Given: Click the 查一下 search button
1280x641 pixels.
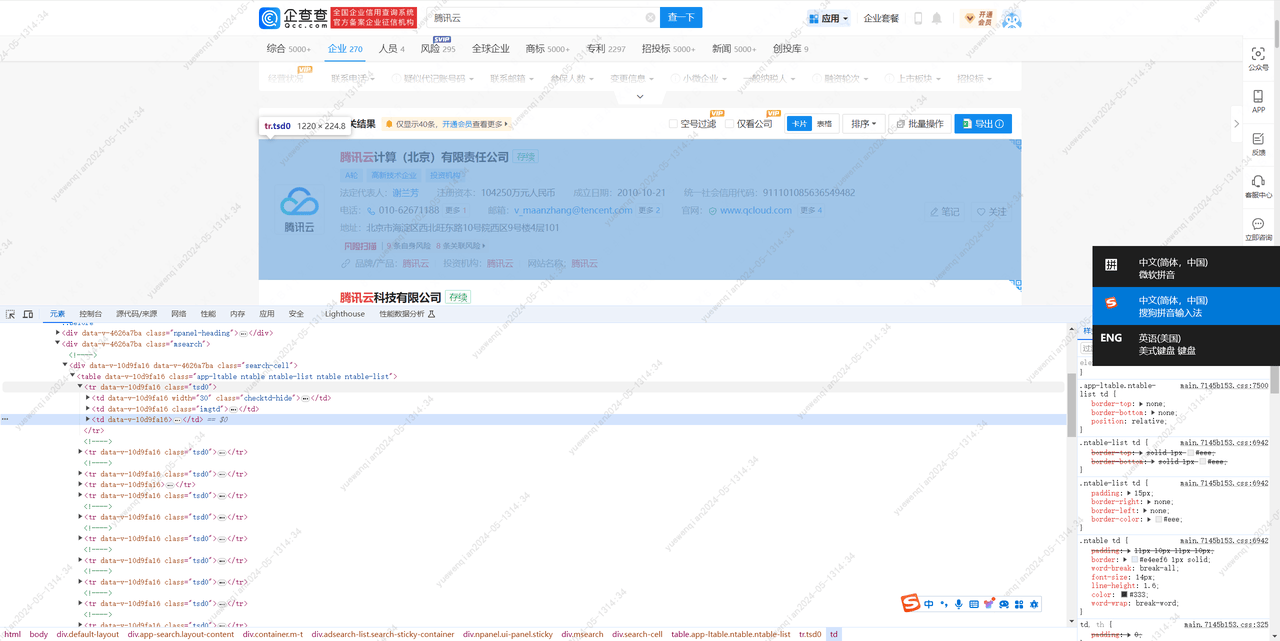Looking at the screenshot, I should pyautogui.click(x=681, y=17).
